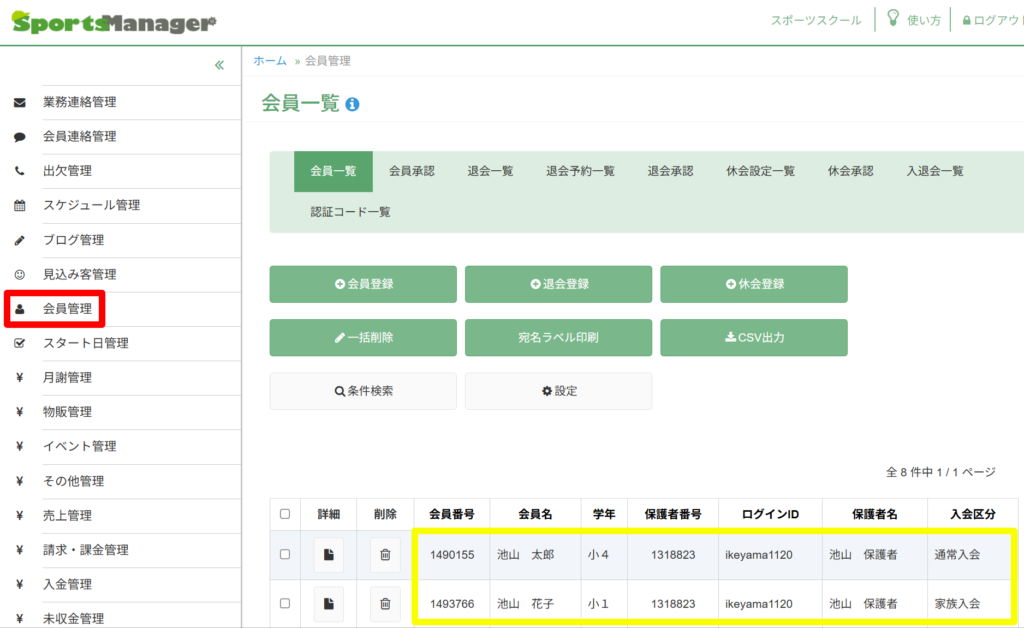This screenshot has width=1024, height=628.
Task: Click the lightbulb icon for 使い方
Action: point(893,19)
